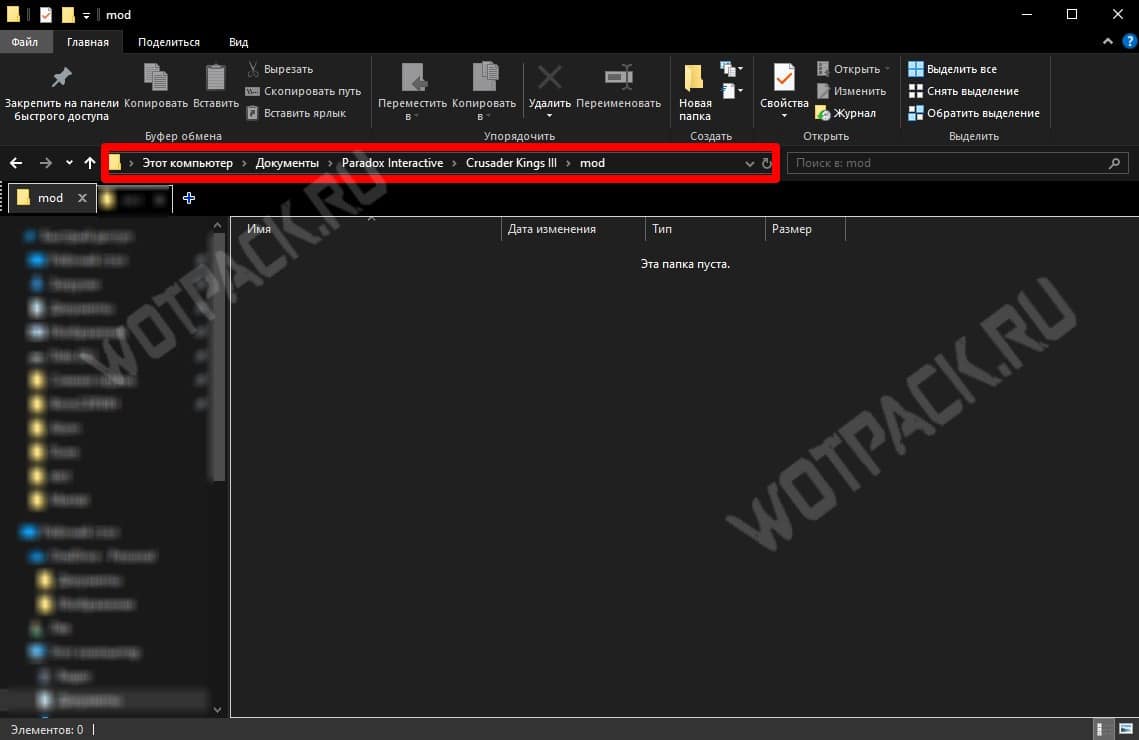Collapse the ribbon with the chevron
This screenshot has width=1139, height=740.
1107,41
